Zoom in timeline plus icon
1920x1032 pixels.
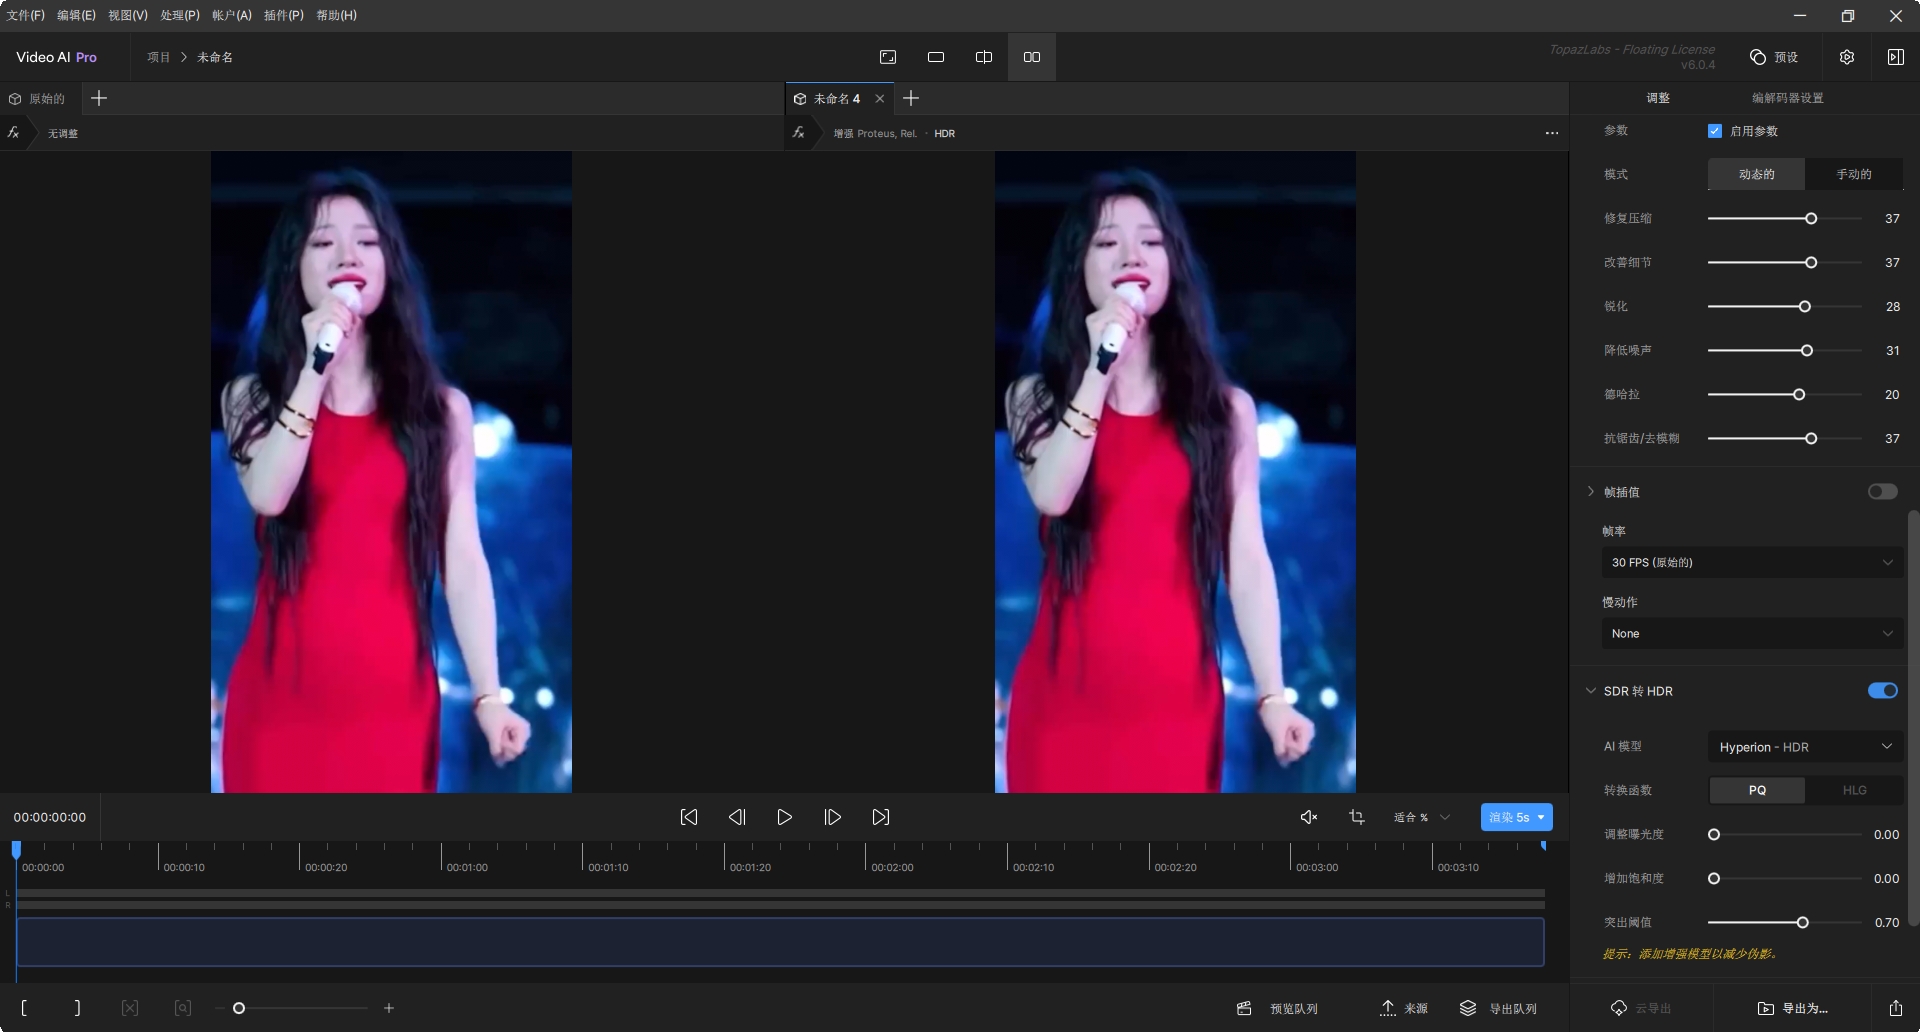[x=389, y=1008]
